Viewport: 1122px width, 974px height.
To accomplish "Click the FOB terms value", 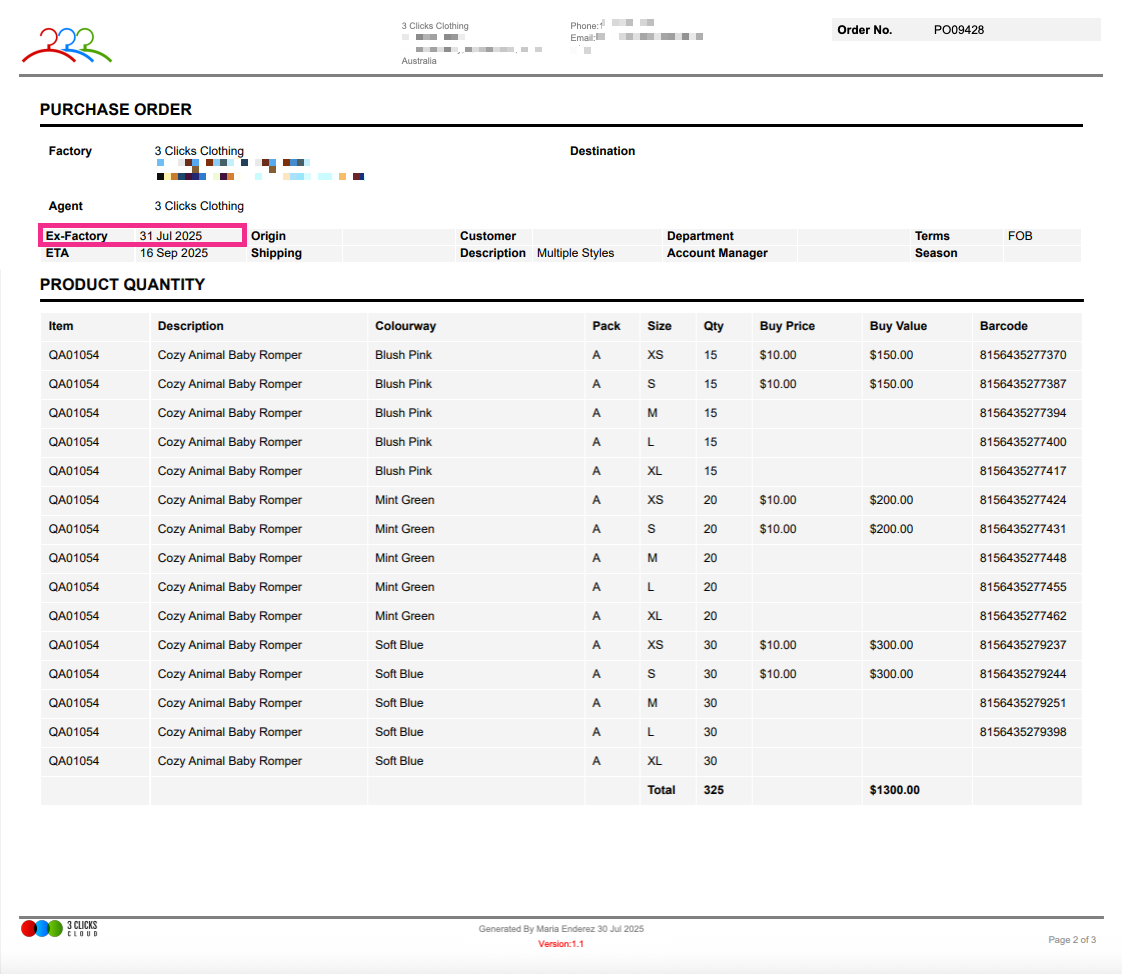I will click(x=1020, y=236).
